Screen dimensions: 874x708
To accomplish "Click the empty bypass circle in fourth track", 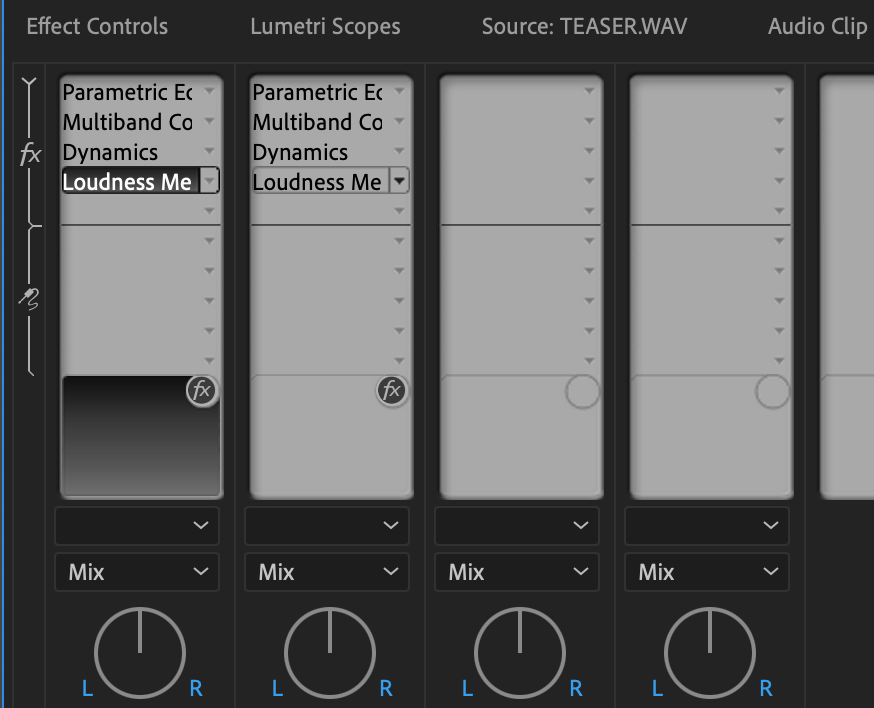I will click(x=772, y=391).
